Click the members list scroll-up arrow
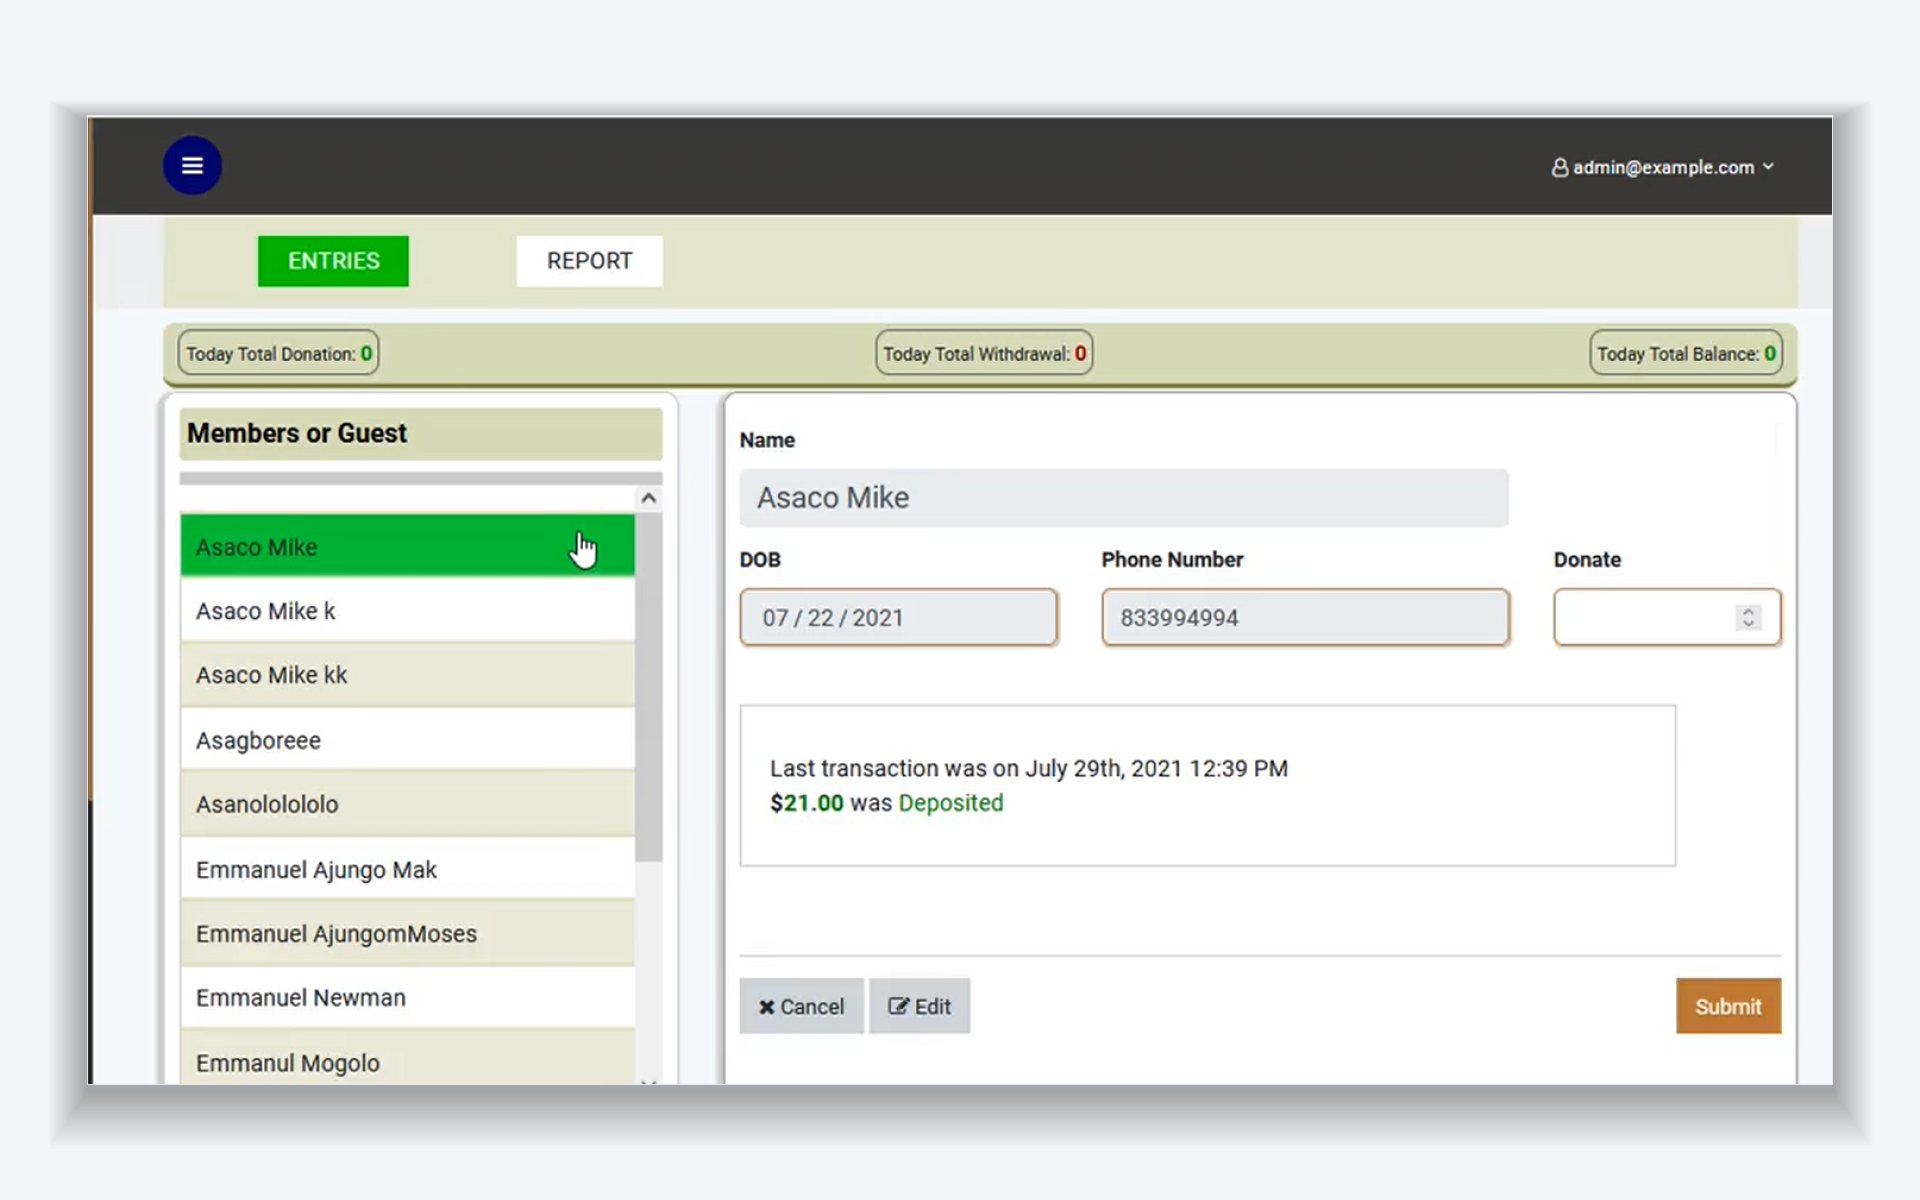Viewport: 1920px width, 1200px height. (649, 498)
